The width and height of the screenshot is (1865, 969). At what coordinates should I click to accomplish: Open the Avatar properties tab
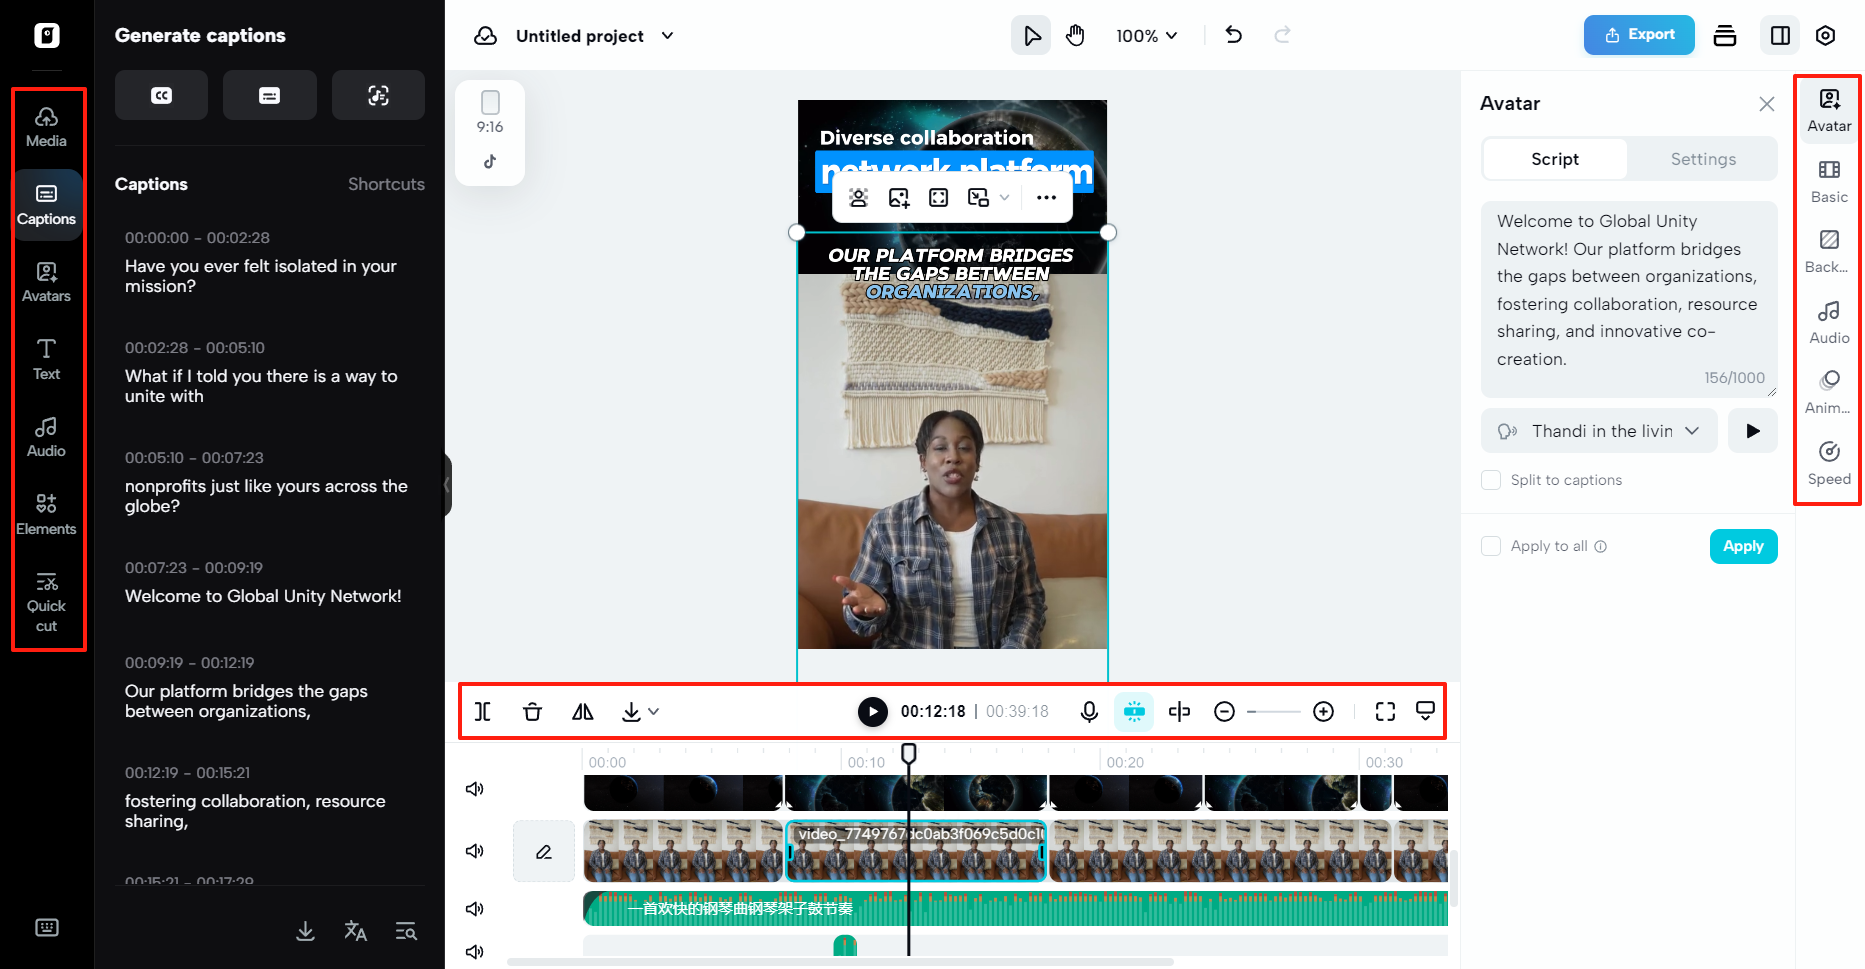(1829, 110)
